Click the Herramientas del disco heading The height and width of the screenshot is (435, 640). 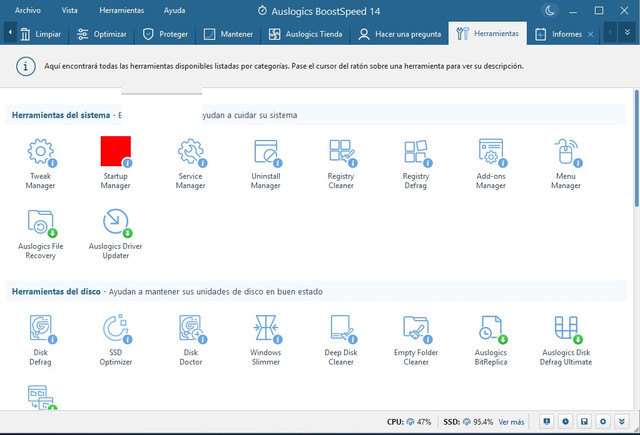pyautogui.click(x=56, y=292)
